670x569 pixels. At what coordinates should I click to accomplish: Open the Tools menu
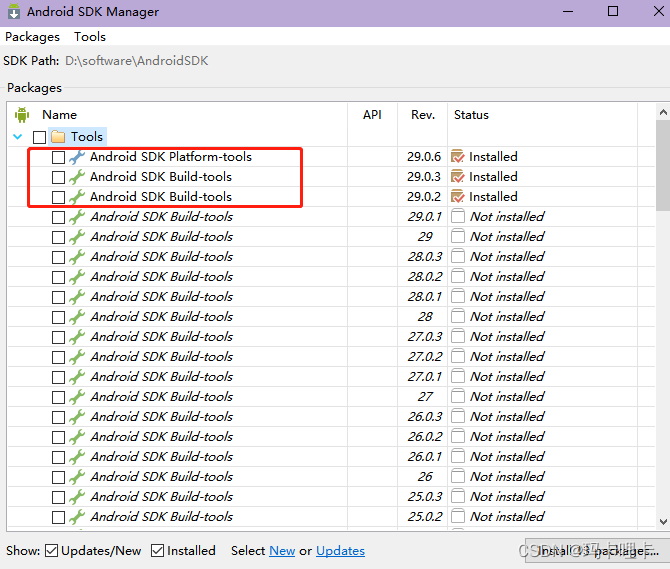90,37
